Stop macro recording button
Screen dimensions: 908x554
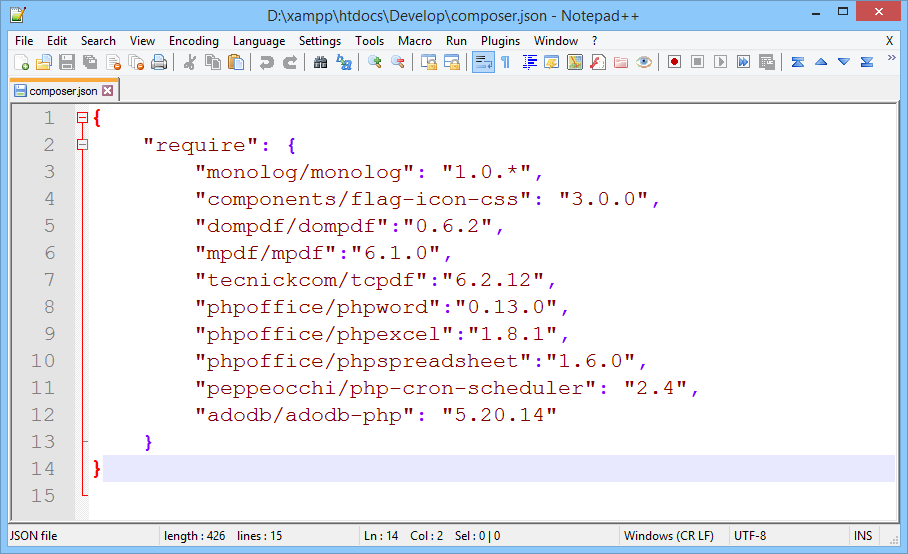(x=697, y=62)
